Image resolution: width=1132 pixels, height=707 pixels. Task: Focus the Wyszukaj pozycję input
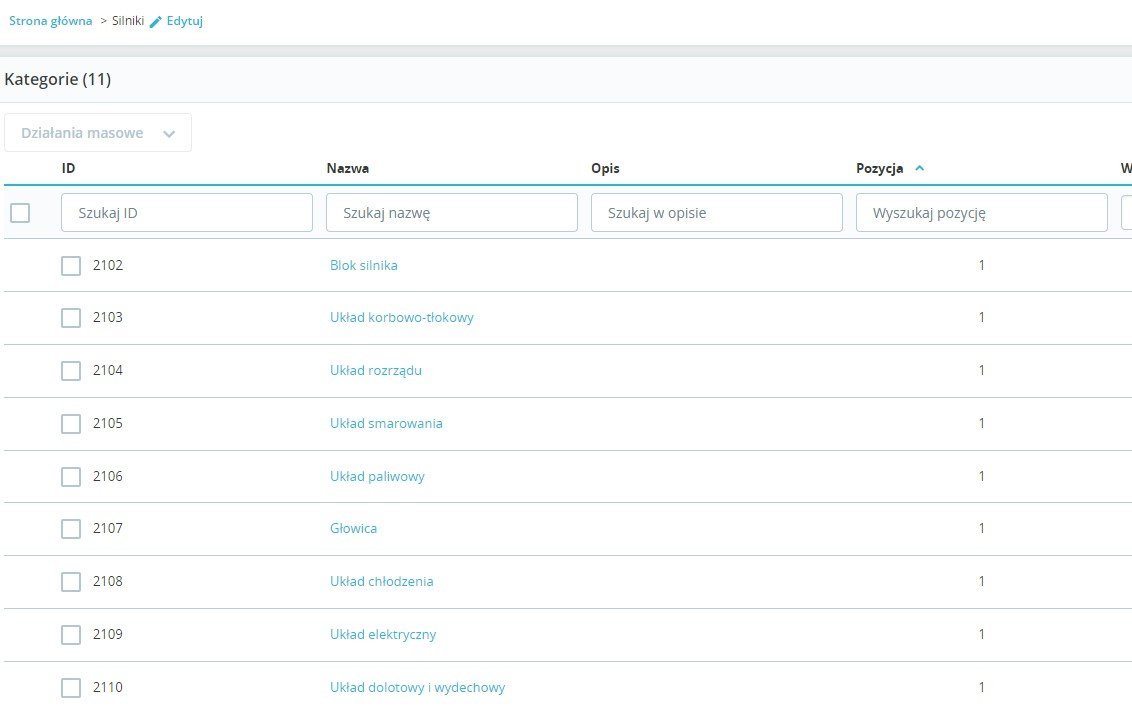click(x=982, y=213)
